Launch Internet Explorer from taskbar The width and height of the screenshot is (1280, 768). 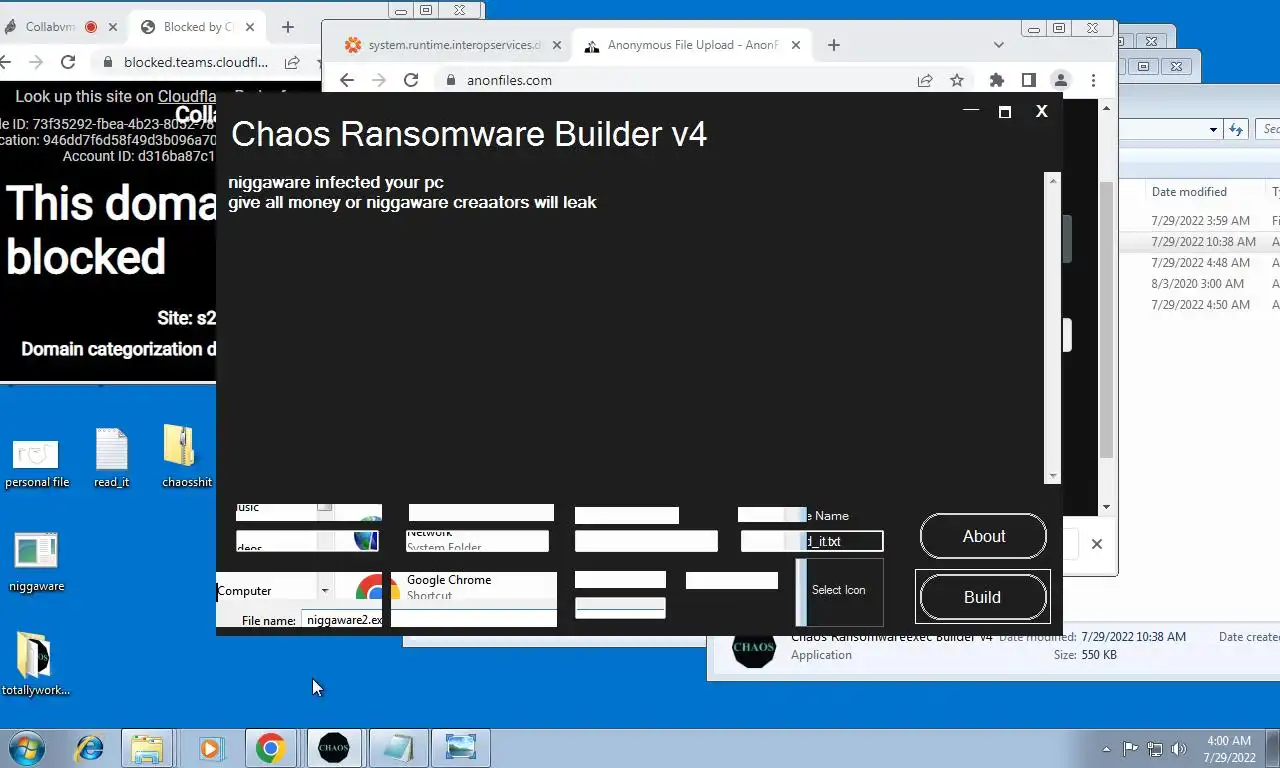click(90, 748)
